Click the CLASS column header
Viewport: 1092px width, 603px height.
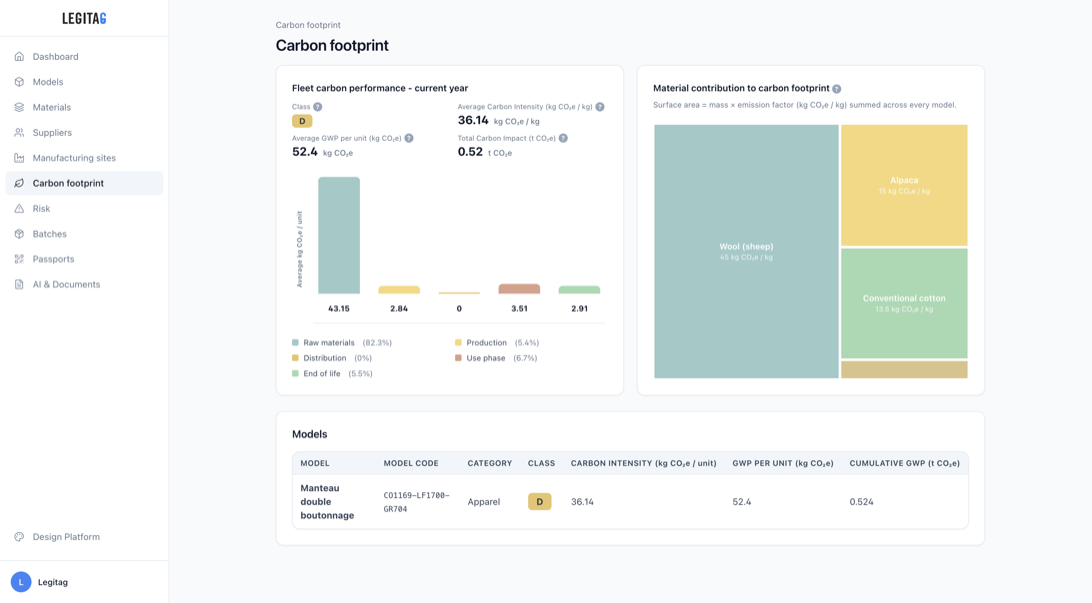click(541, 463)
